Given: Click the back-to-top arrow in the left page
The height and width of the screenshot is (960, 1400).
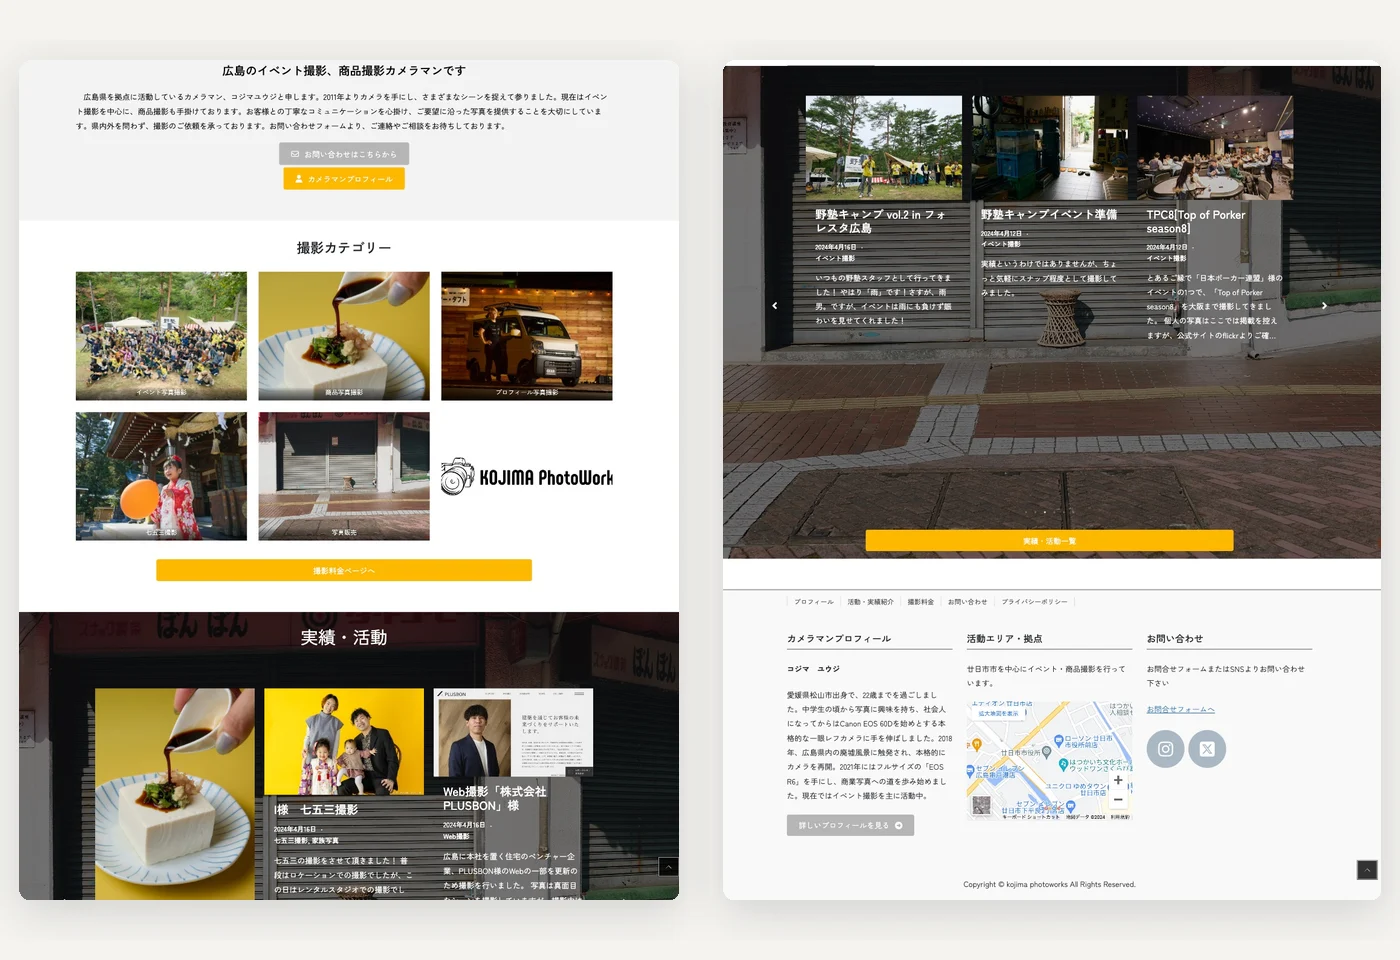Looking at the screenshot, I should coord(668,867).
